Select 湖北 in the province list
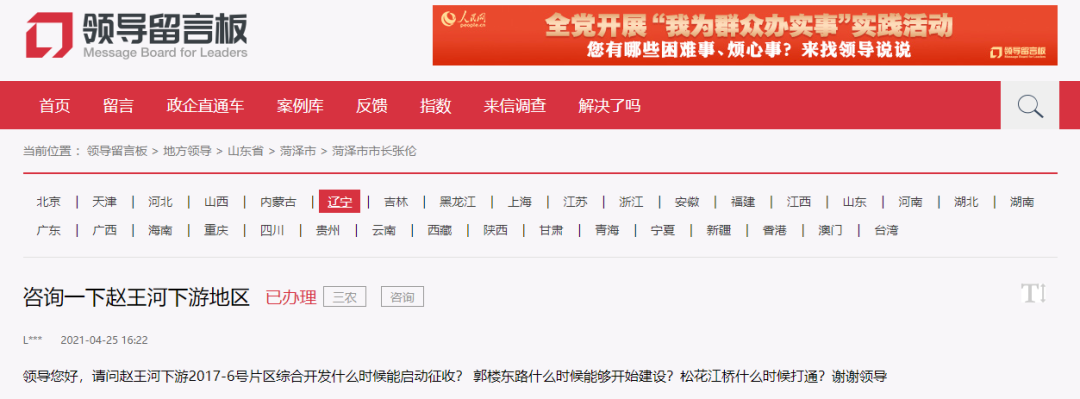 [x=966, y=202]
